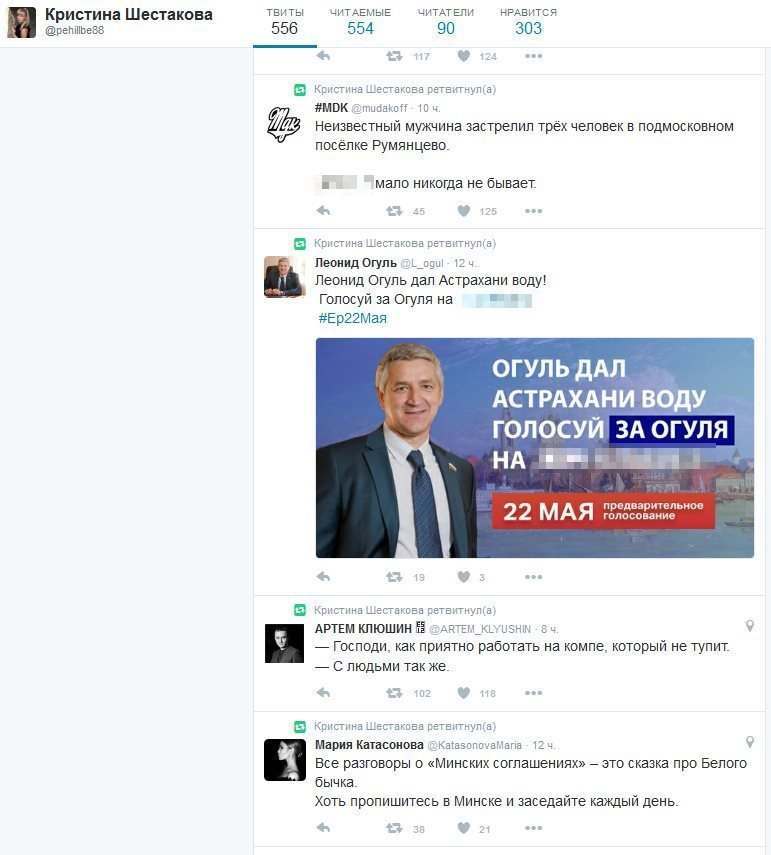
Task: Reply to Леонид Огуль's tweet
Action: tap(323, 576)
